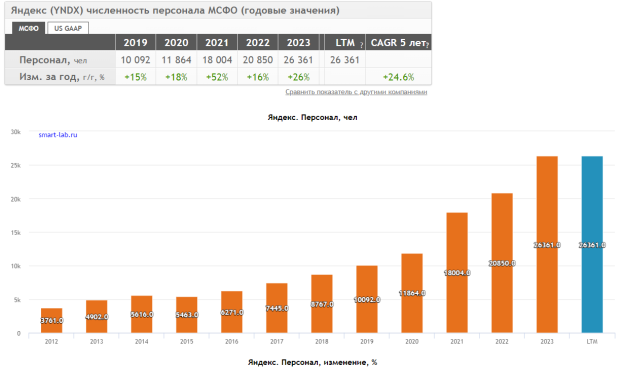
Task: Click the 2019 bar labeled 10092.0
Action: click(x=367, y=299)
